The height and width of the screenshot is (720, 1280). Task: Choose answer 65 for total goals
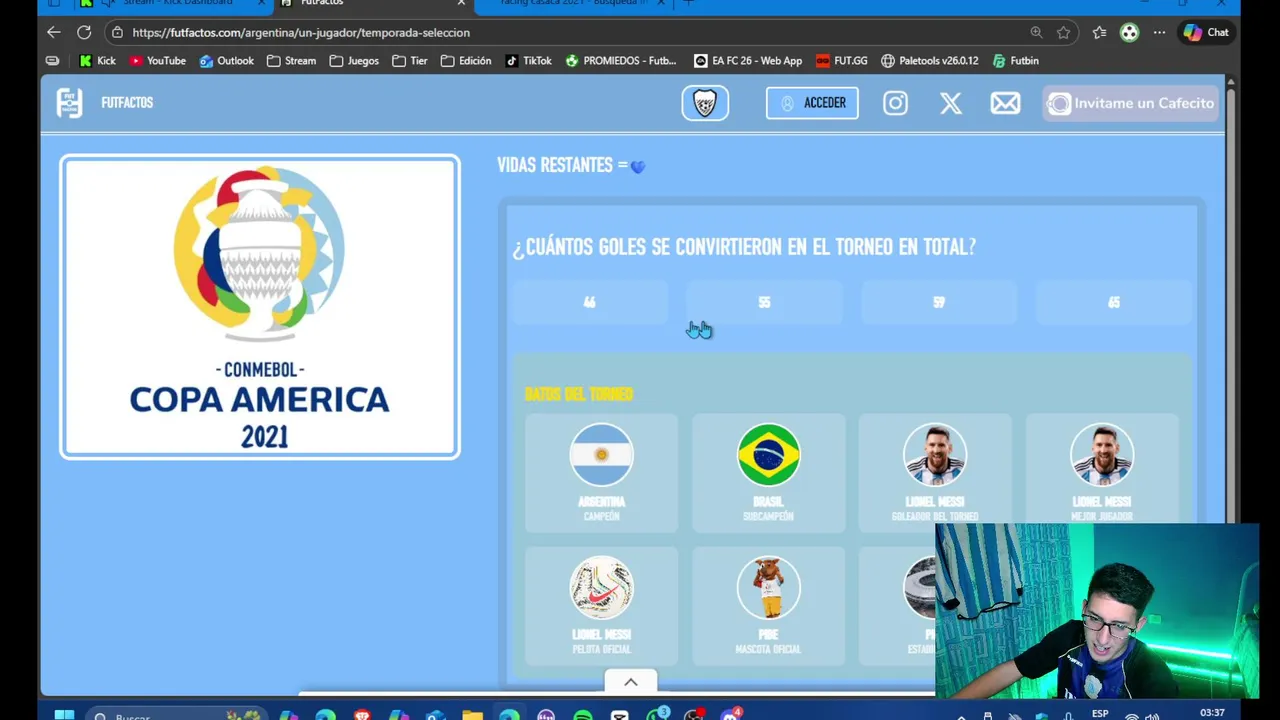pyautogui.click(x=1113, y=302)
